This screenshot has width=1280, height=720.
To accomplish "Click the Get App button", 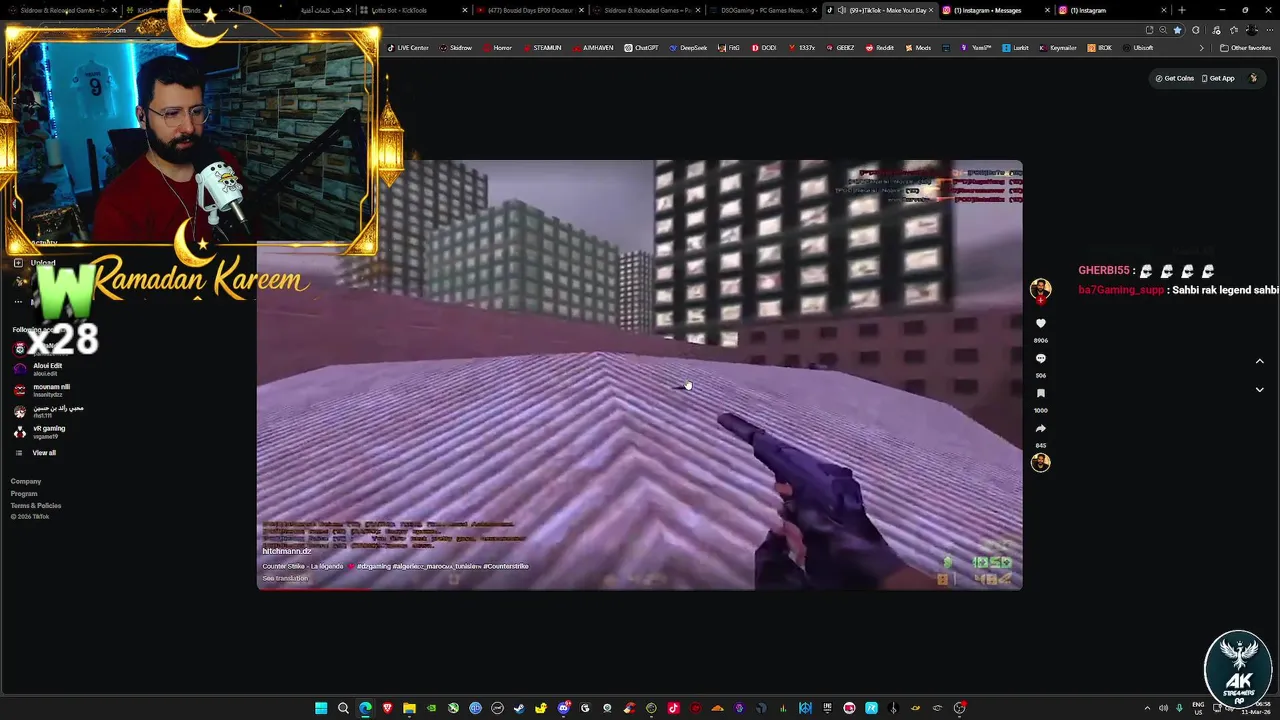I will click(x=1218, y=78).
